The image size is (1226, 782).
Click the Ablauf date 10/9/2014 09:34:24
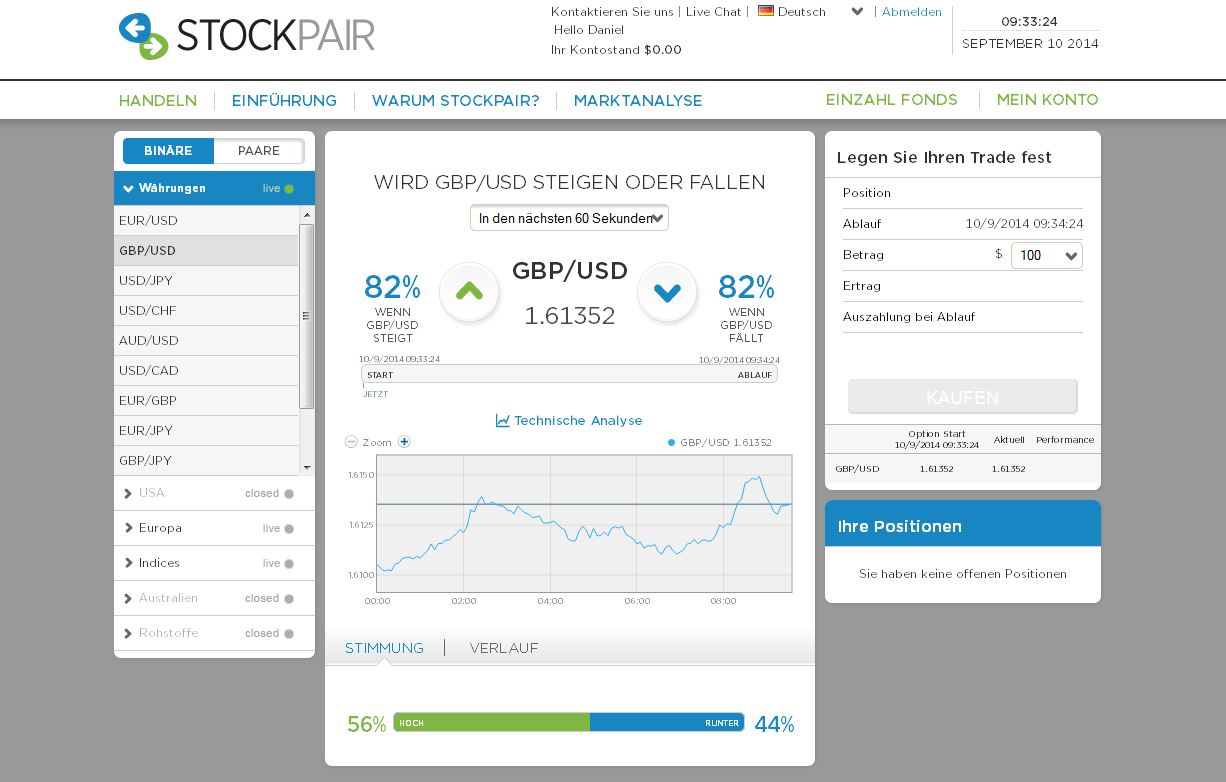coord(1024,224)
